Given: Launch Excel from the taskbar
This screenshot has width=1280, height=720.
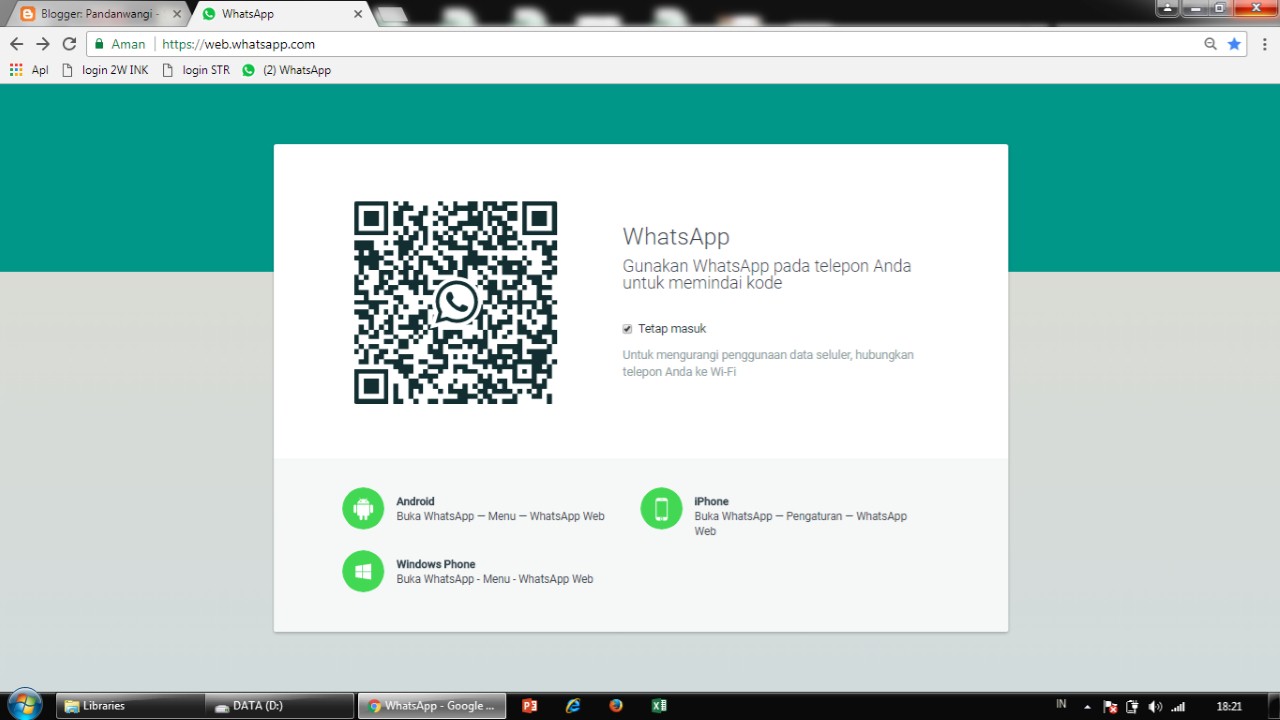Looking at the screenshot, I should tap(659, 706).
